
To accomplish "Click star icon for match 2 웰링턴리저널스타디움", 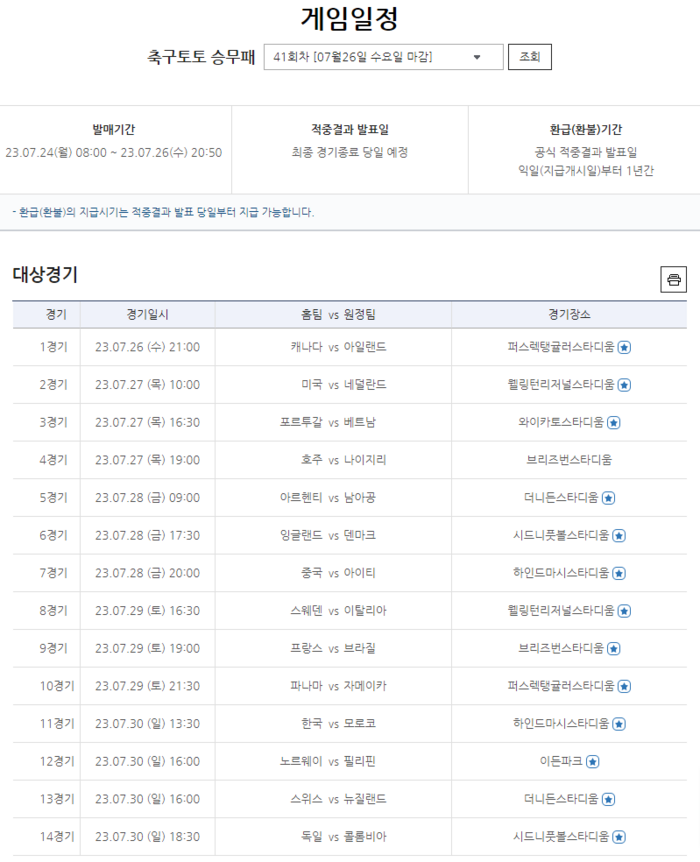I will [x=624, y=385].
